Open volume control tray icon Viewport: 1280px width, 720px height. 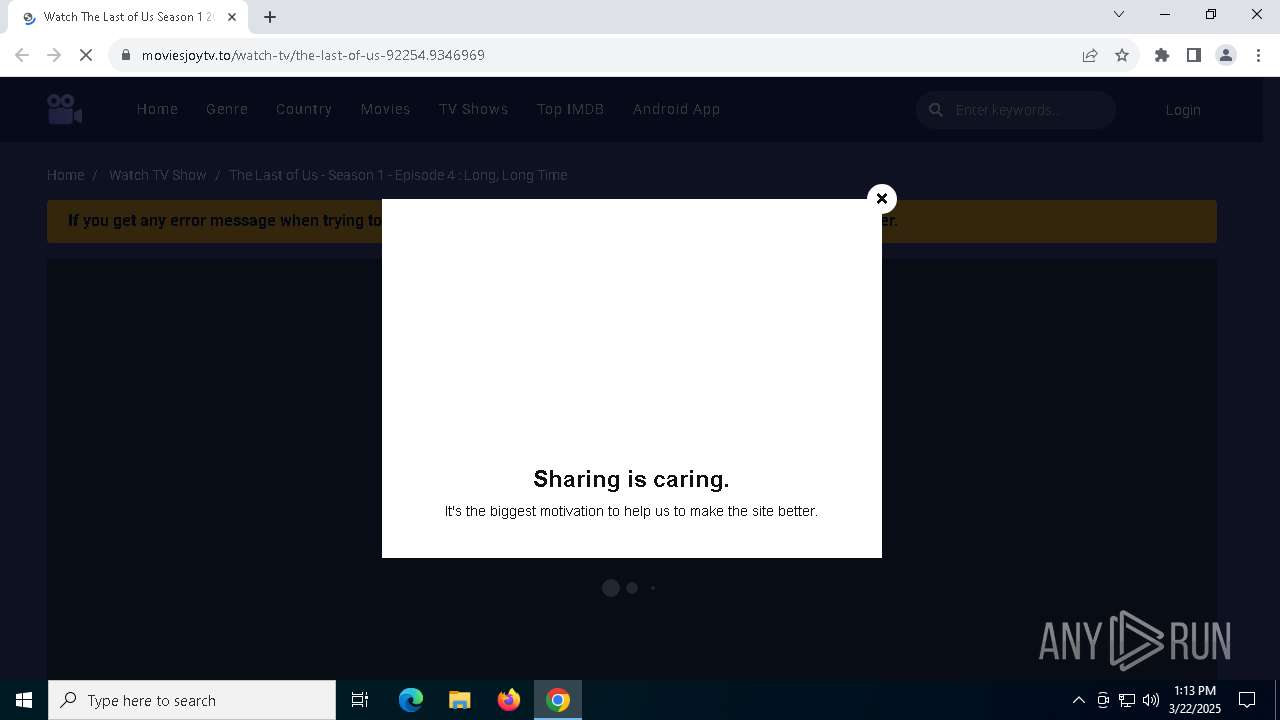(x=1151, y=700)
